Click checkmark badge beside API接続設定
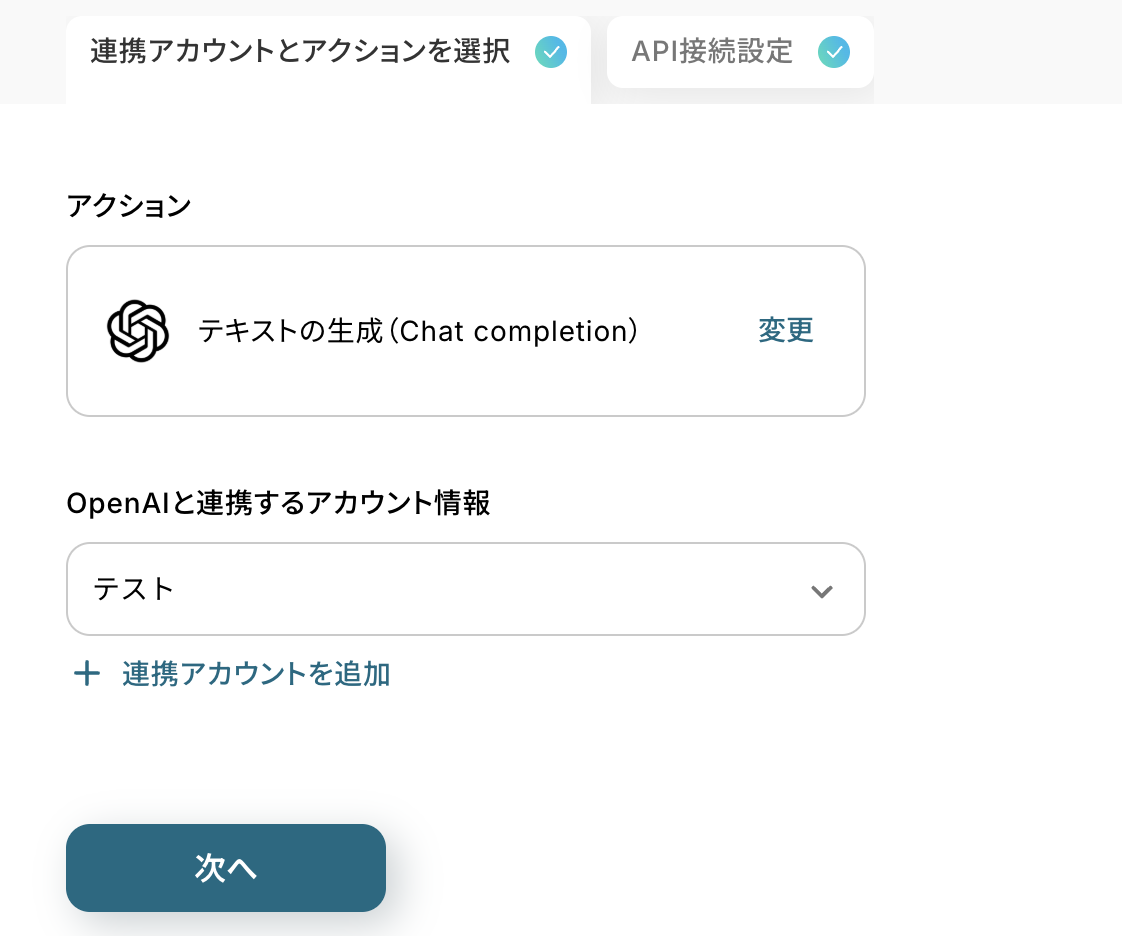1122x936 pixels. pyautogui.click(x=834, y=52)
